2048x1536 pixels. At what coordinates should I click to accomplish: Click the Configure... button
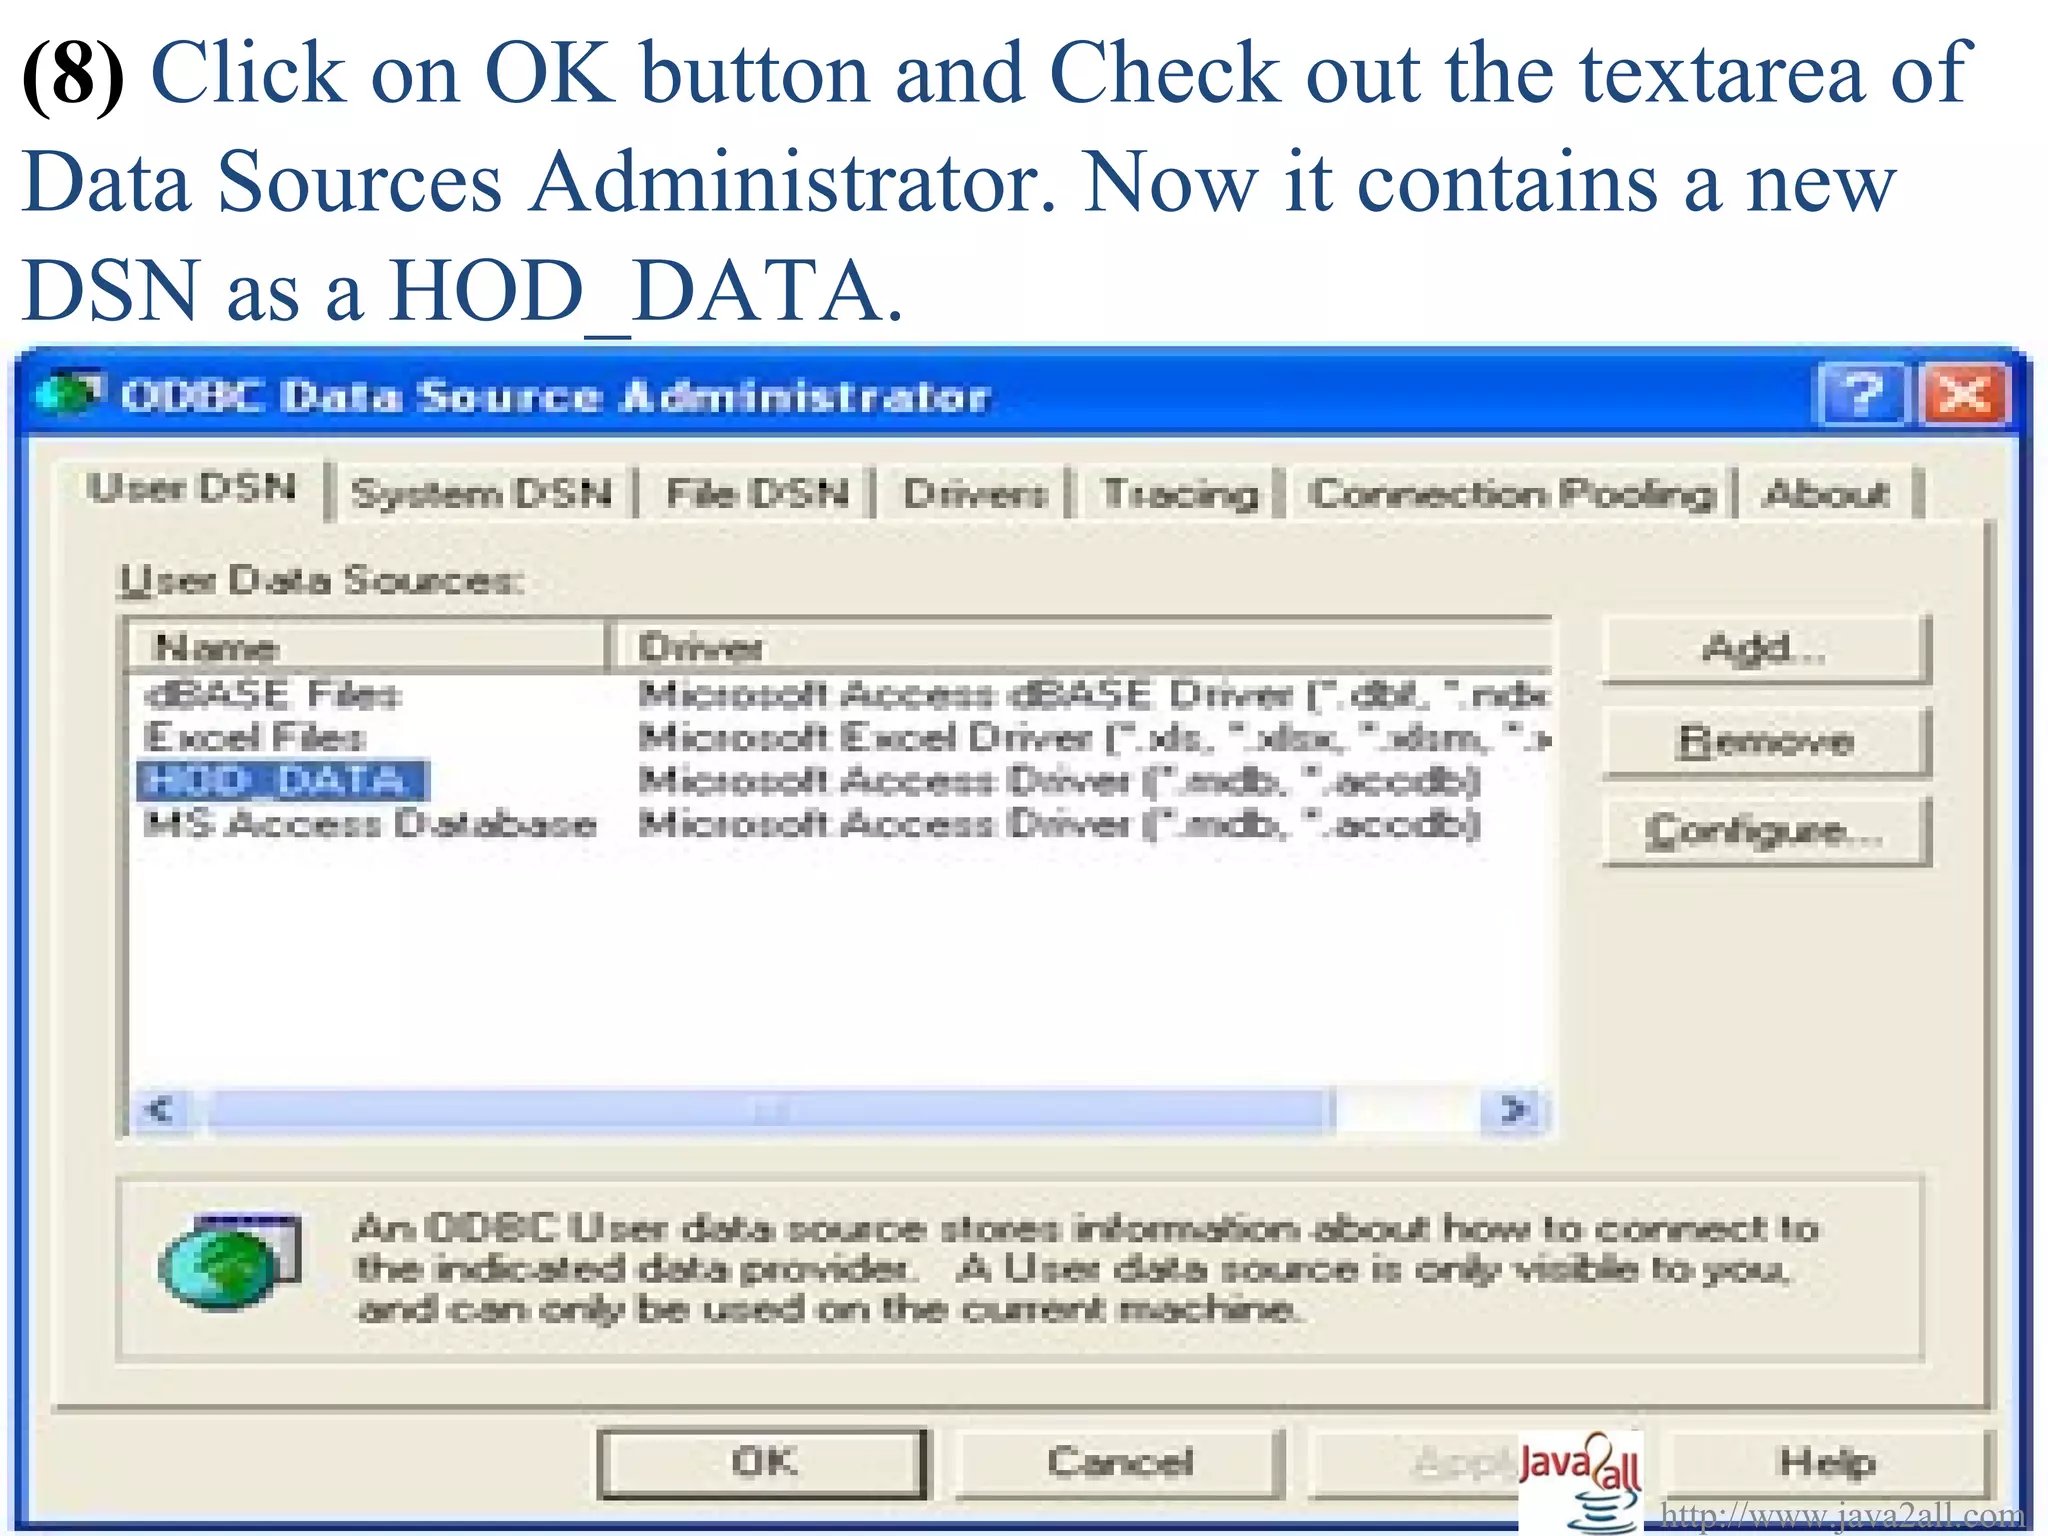pyautogui.click(x=1766, y=831)
